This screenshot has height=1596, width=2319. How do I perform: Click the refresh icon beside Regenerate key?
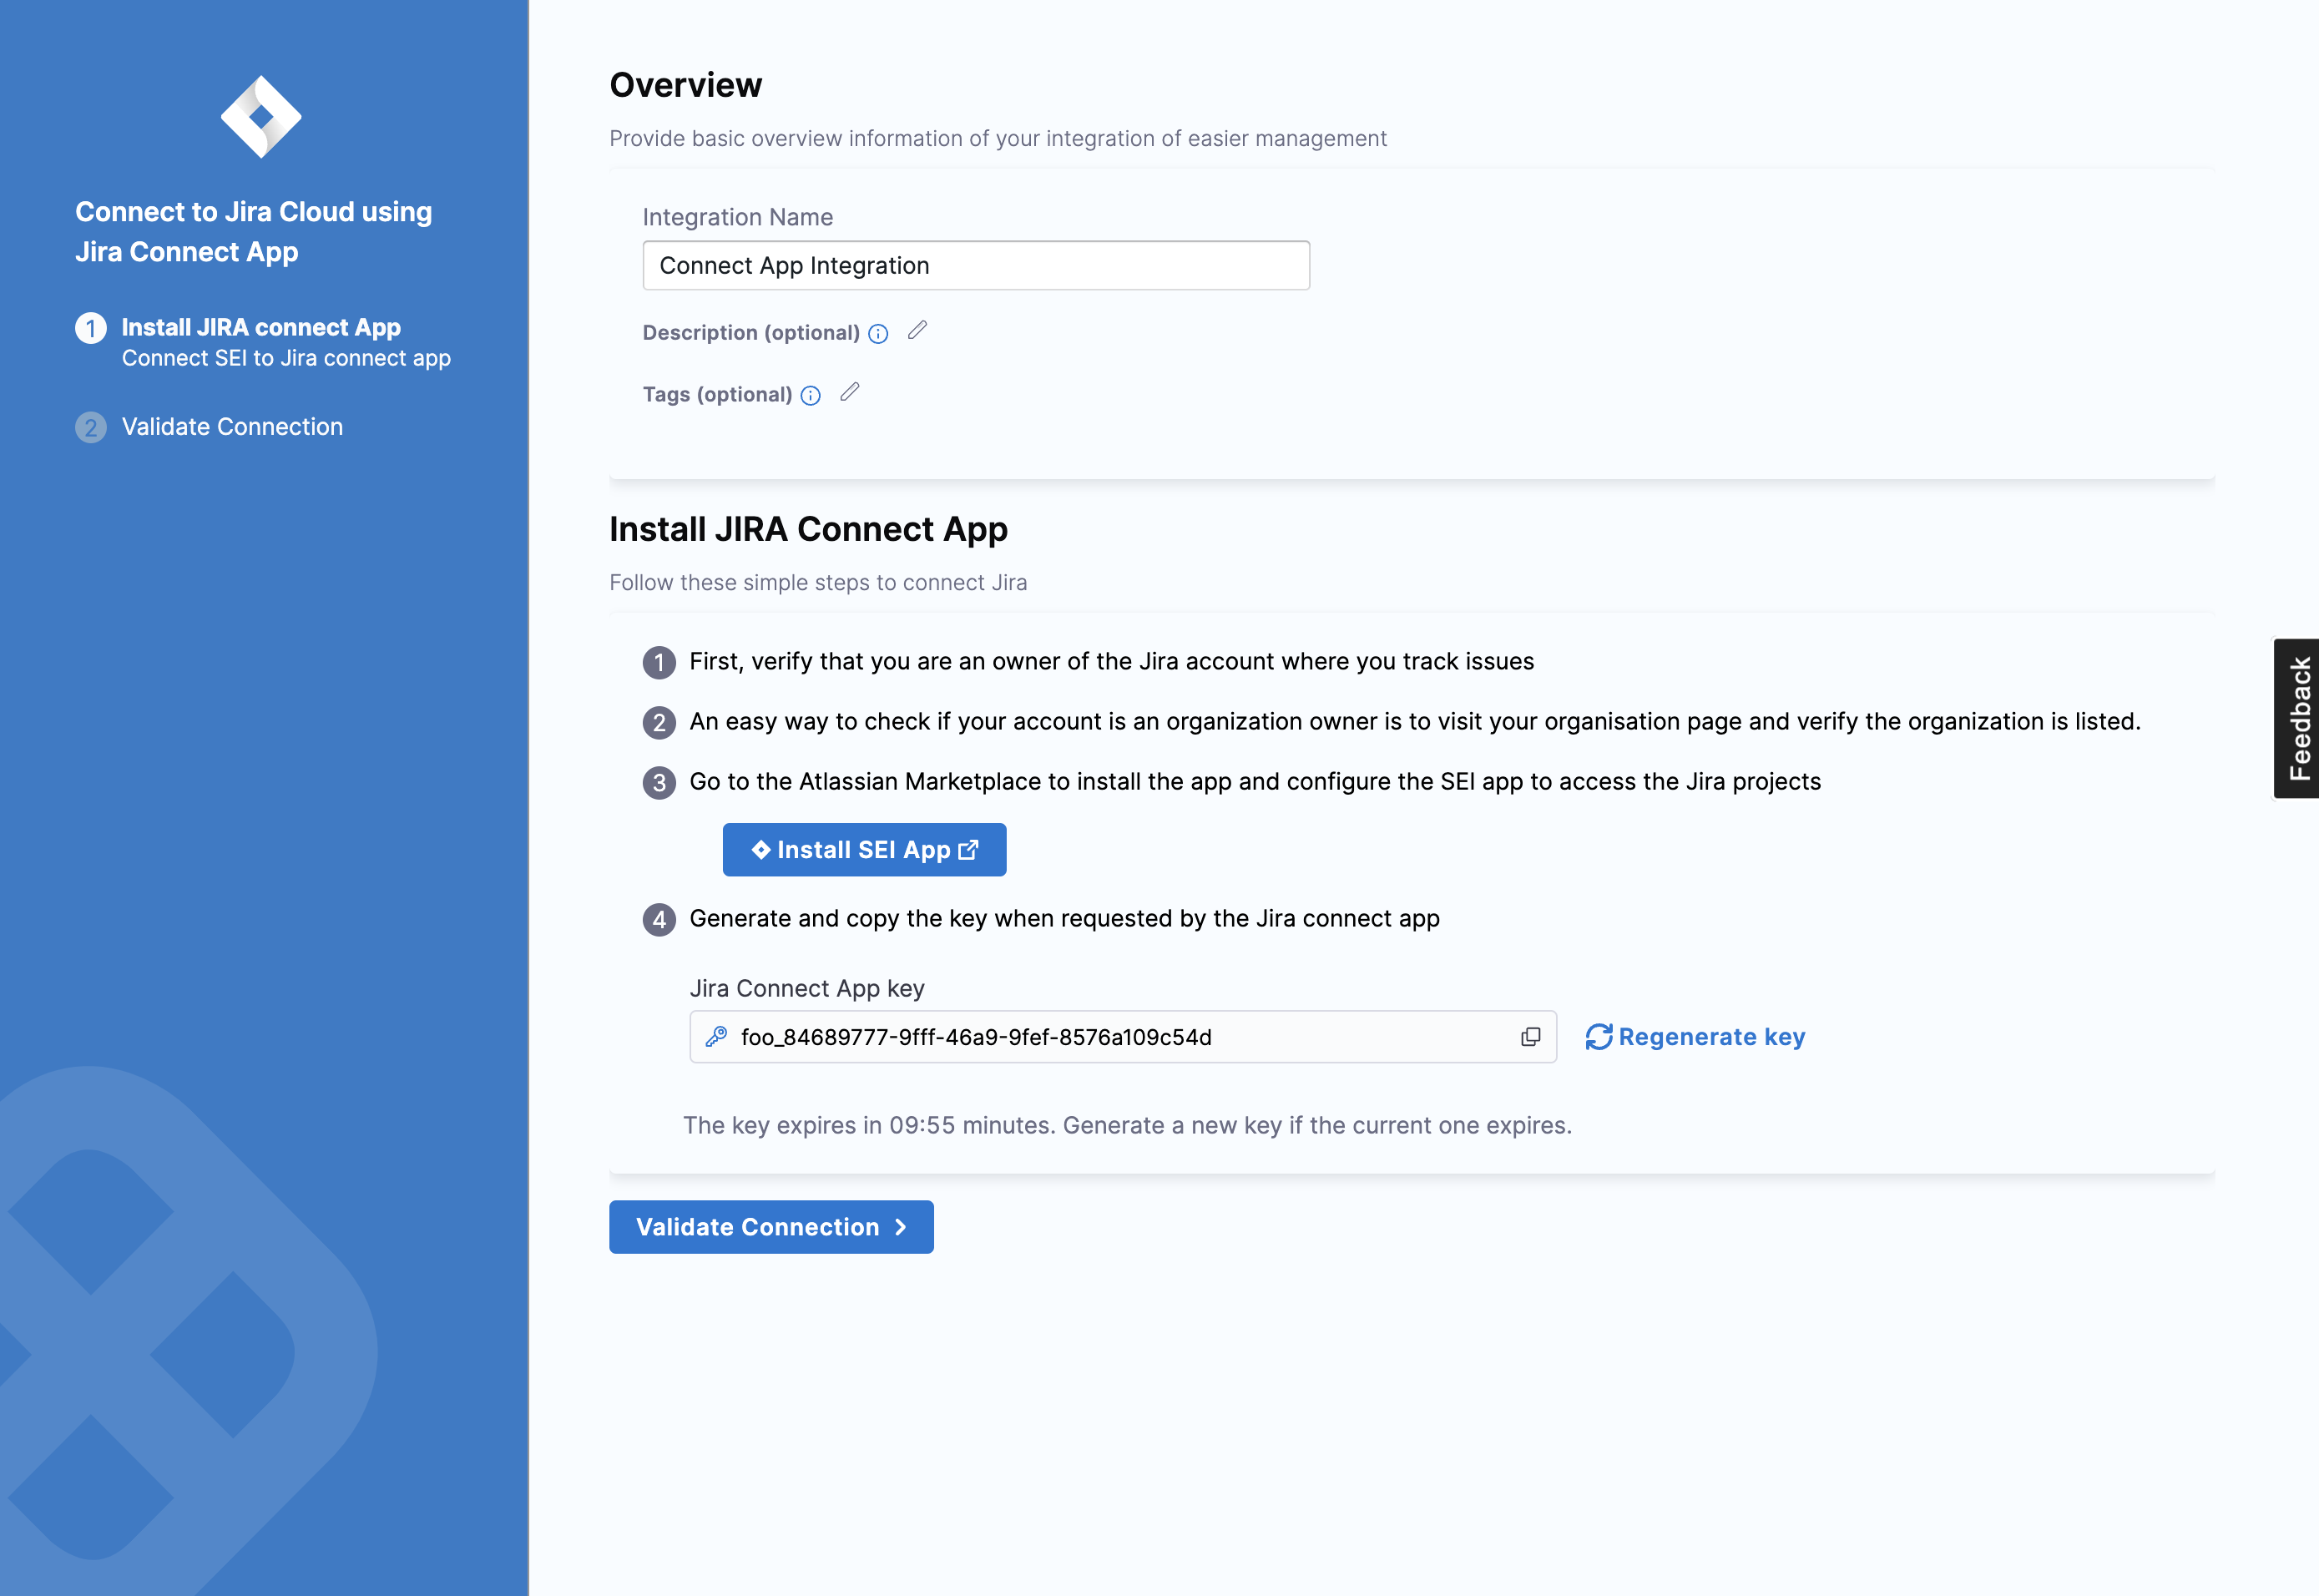tap(1598, 1037)
